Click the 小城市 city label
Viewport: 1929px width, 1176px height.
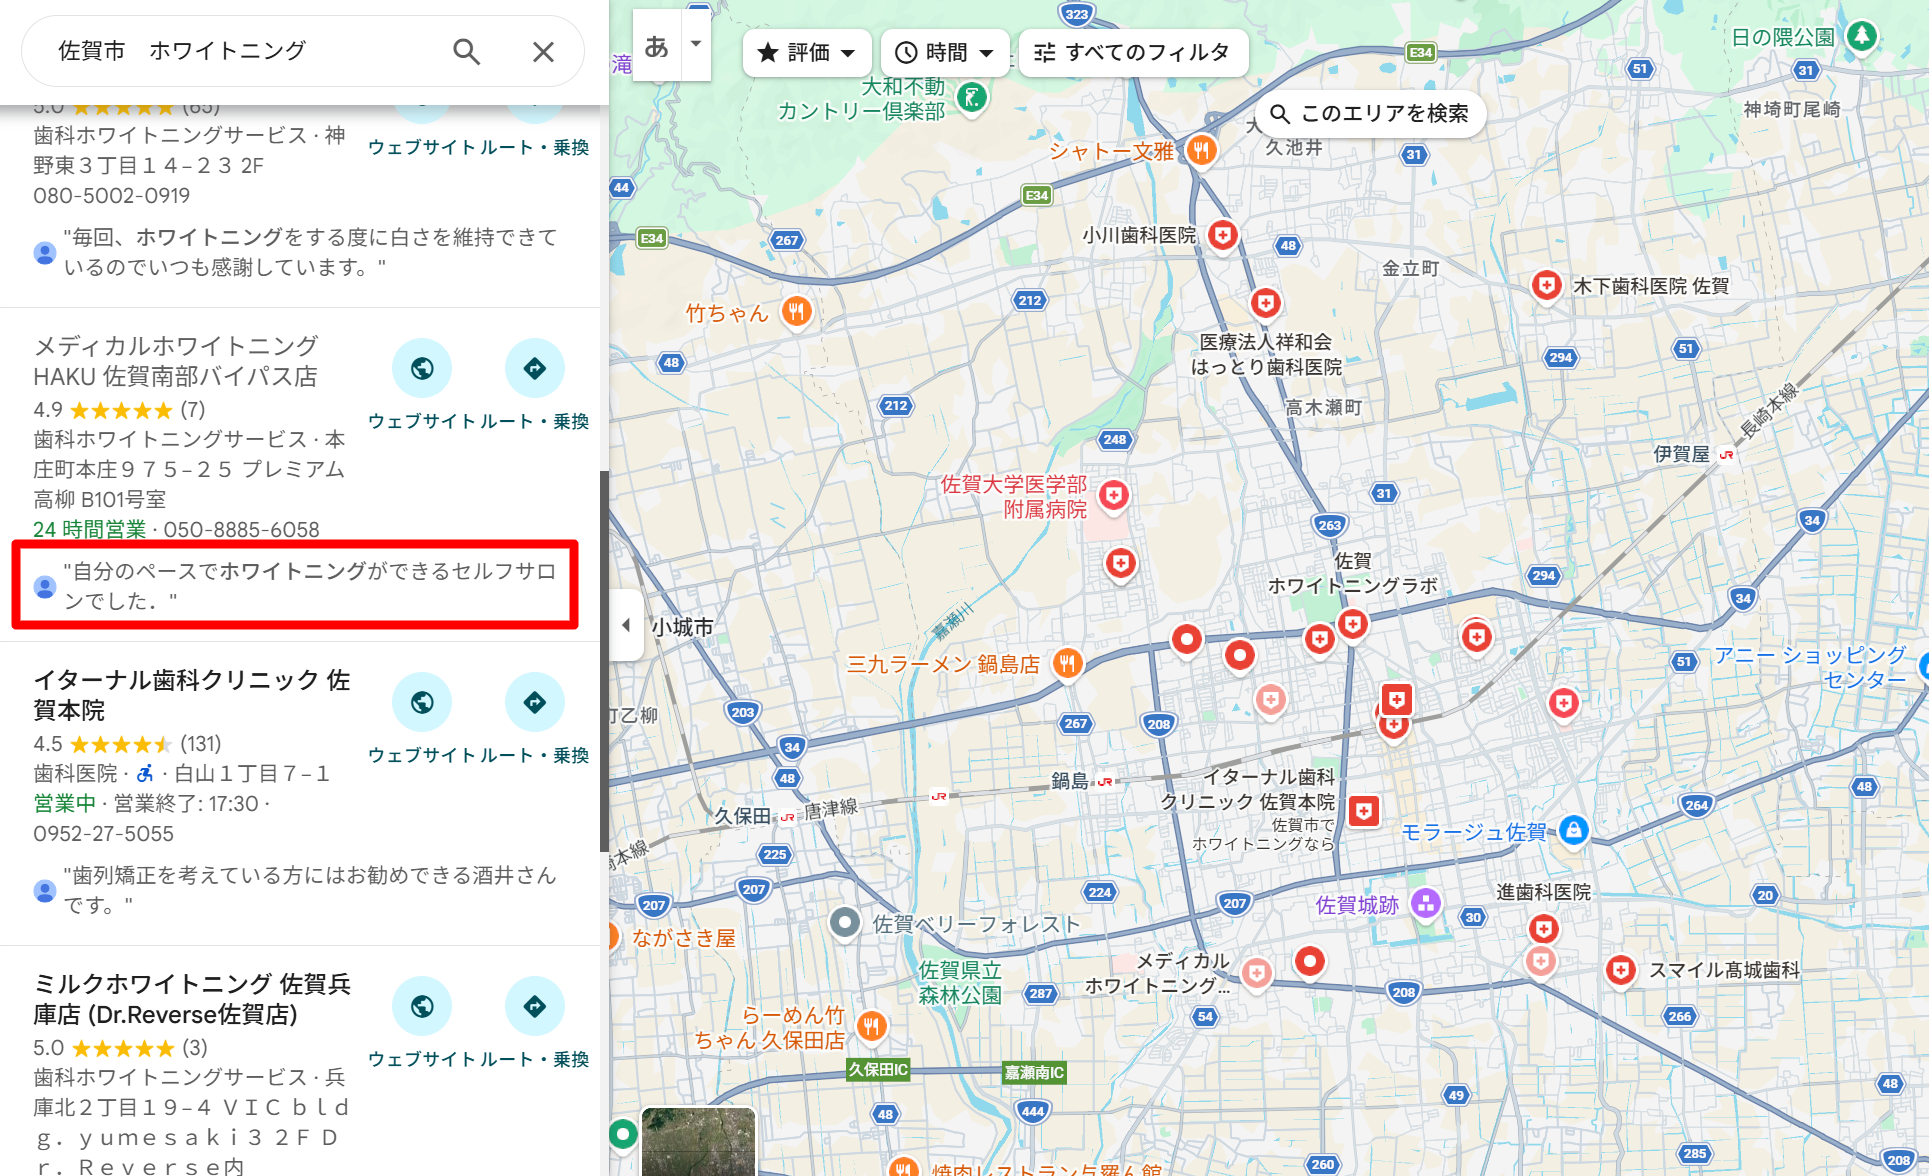tap(683, 627)
